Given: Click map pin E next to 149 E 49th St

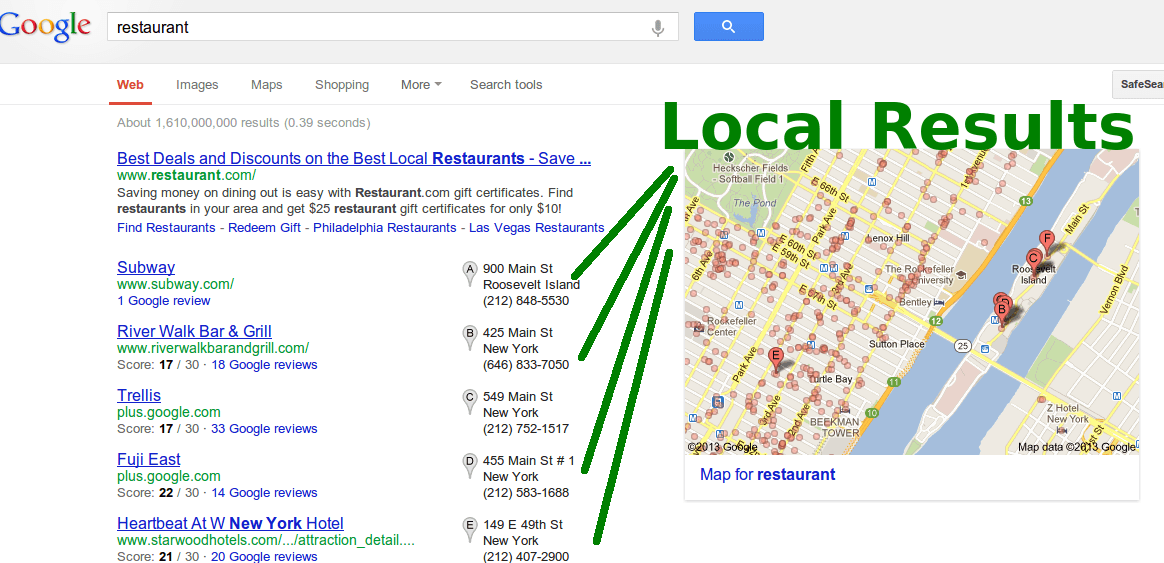Looking at the screenshot, I should (469, 529).
